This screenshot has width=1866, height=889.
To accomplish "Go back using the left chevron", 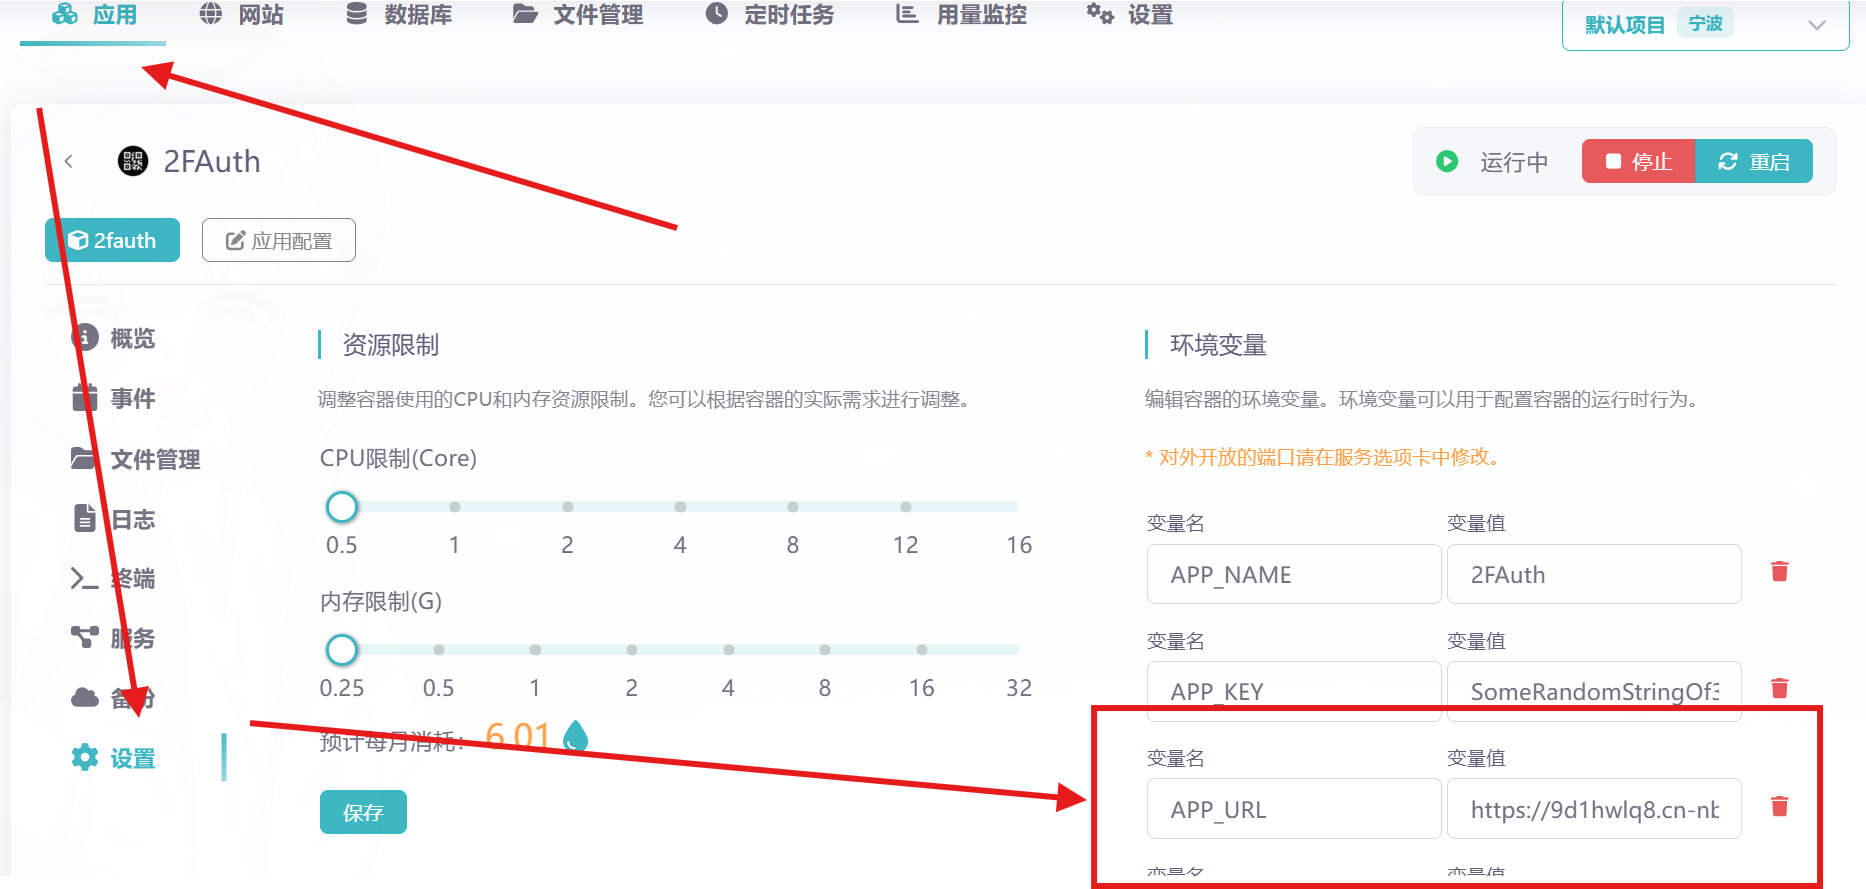I will point(69,161).
